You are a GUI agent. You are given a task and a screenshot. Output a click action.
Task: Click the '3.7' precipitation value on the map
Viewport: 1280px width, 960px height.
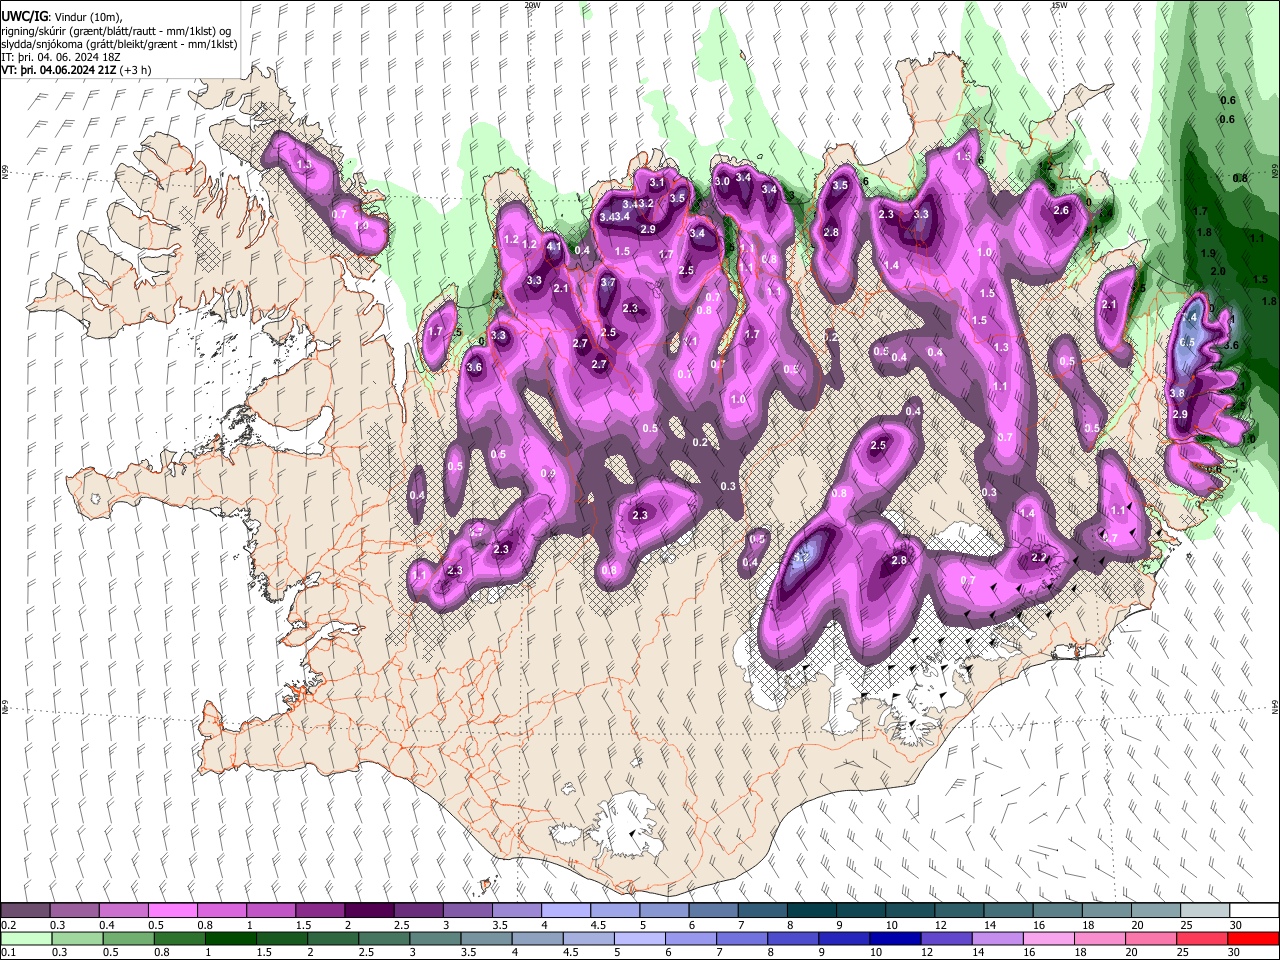pos(607,283)
